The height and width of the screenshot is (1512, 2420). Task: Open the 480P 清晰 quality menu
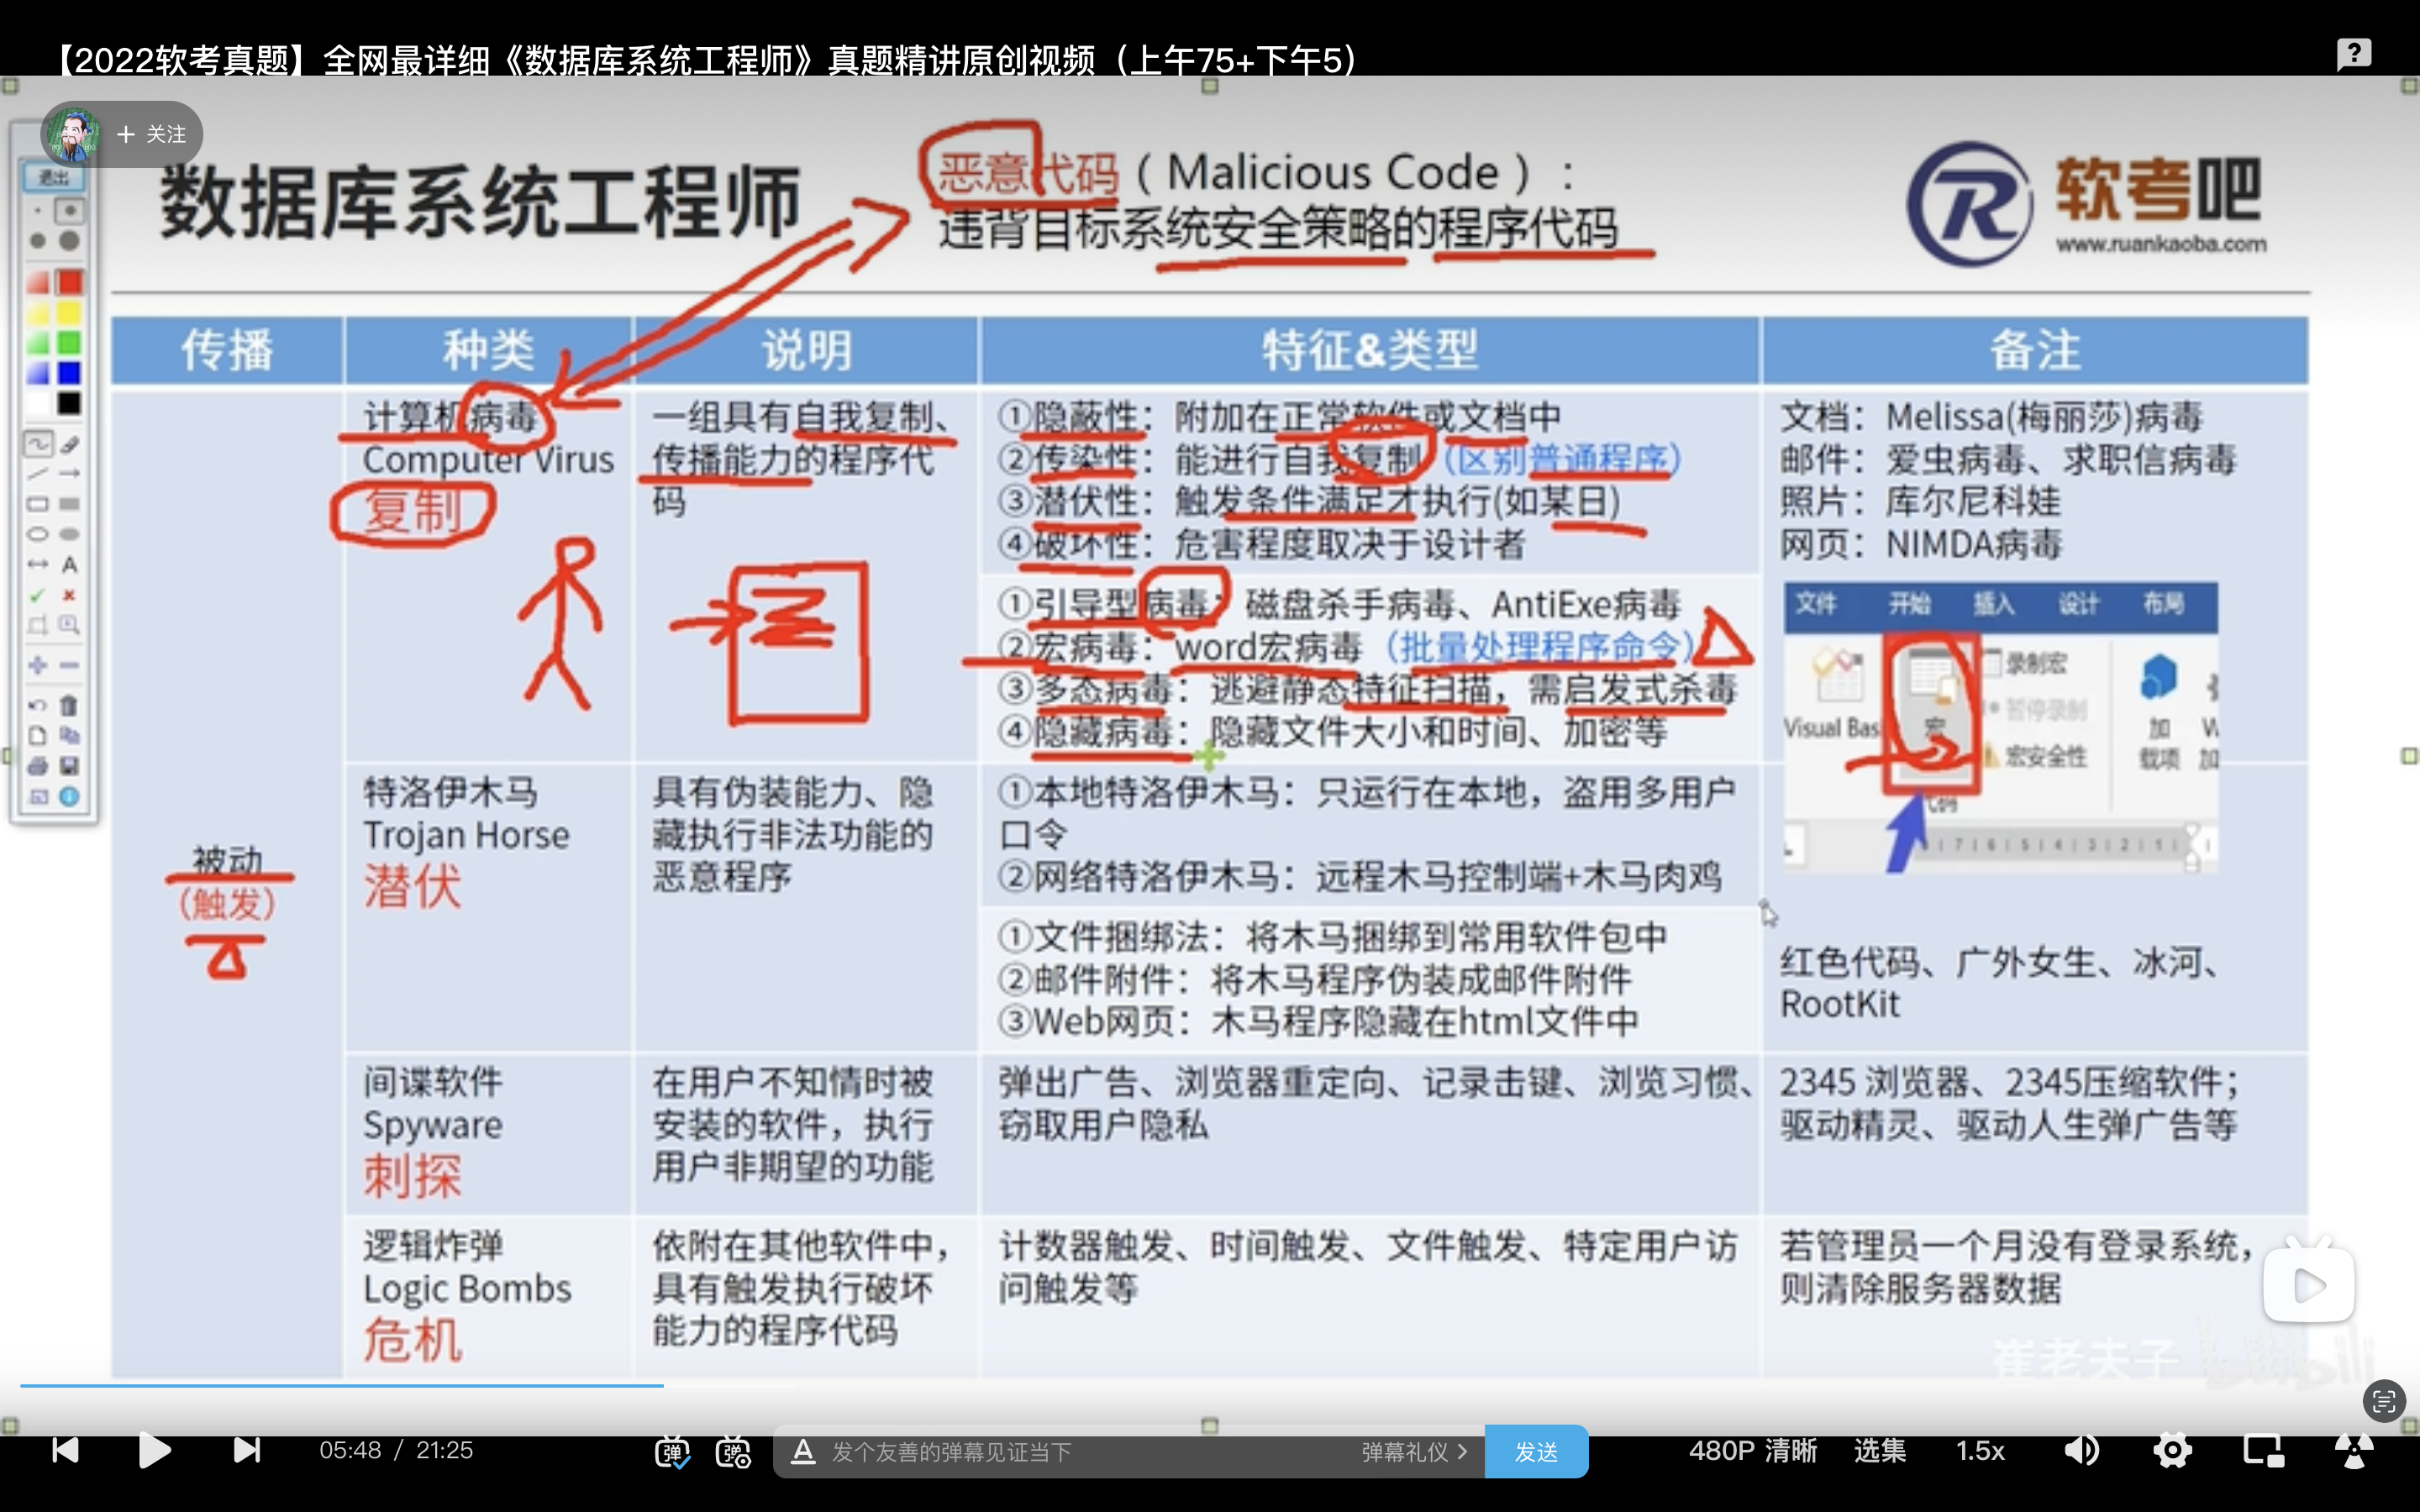[x=1752, y=1451]
